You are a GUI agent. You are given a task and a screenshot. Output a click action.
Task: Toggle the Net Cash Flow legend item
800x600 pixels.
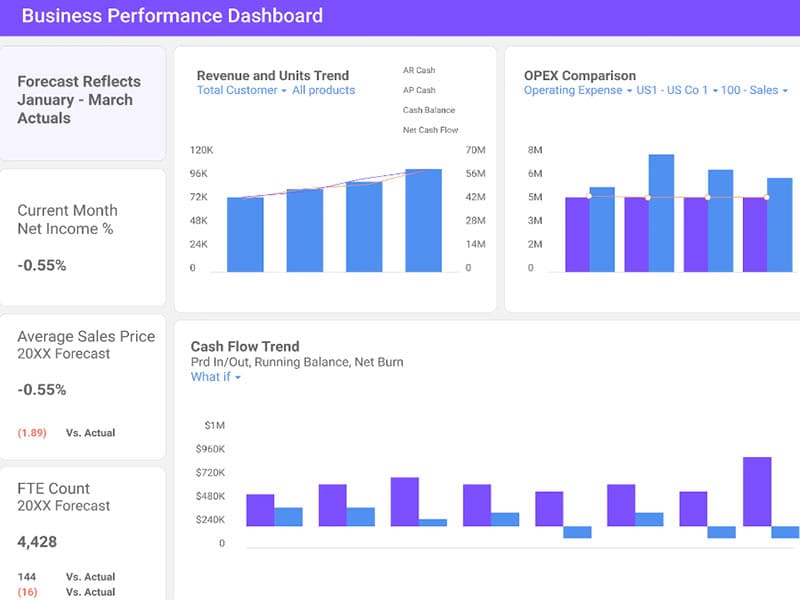[x=430, y=130]
